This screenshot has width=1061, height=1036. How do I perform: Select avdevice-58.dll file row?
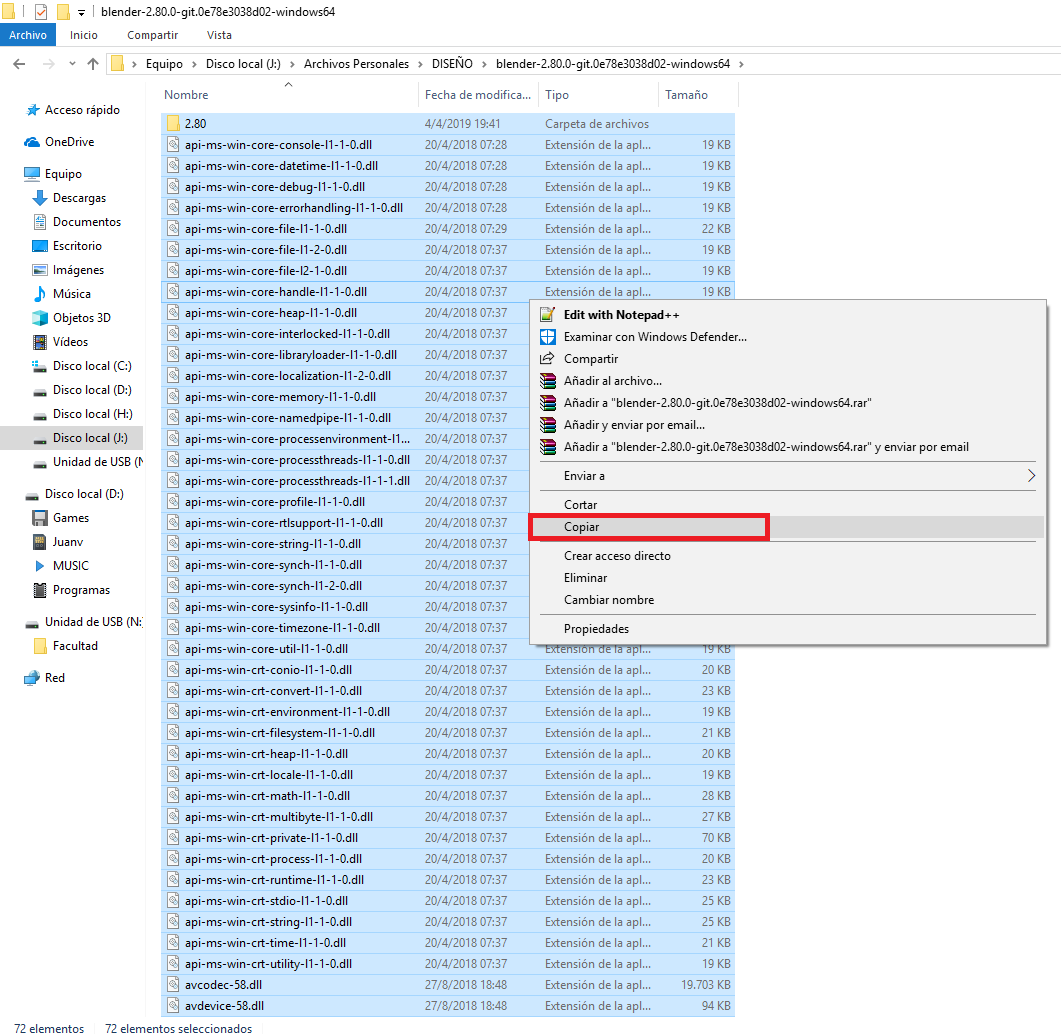tap(448, 1006)
